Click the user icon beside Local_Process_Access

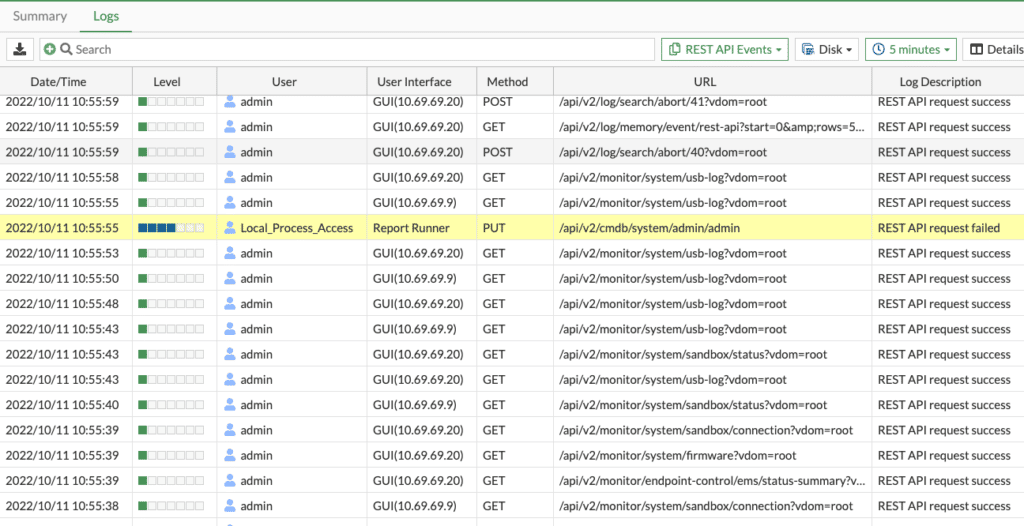[x=230, y=228]
